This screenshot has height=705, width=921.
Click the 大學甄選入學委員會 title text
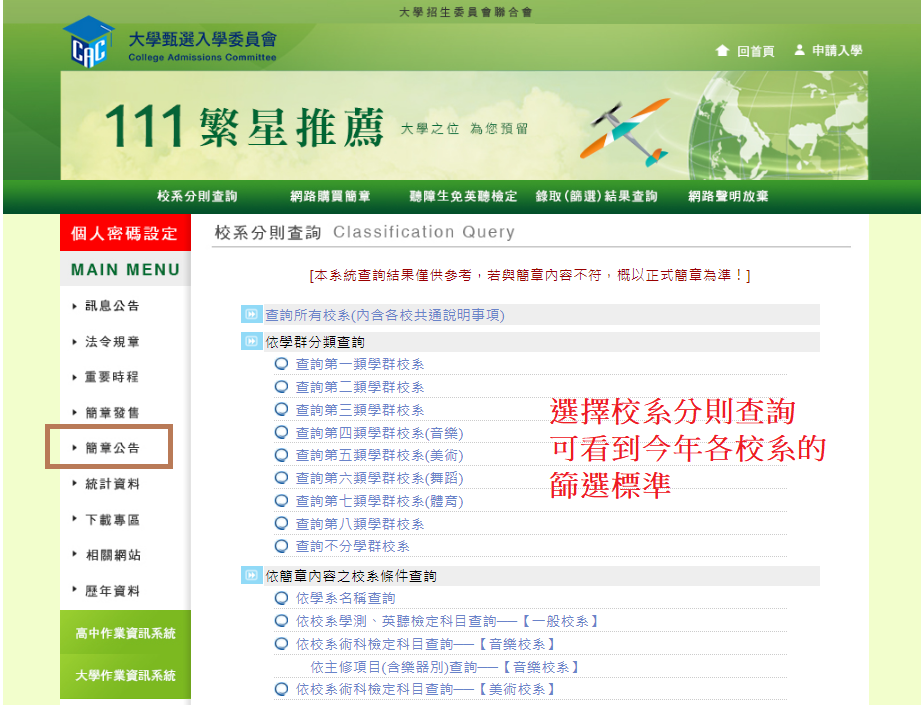click(x=202, y=39)
